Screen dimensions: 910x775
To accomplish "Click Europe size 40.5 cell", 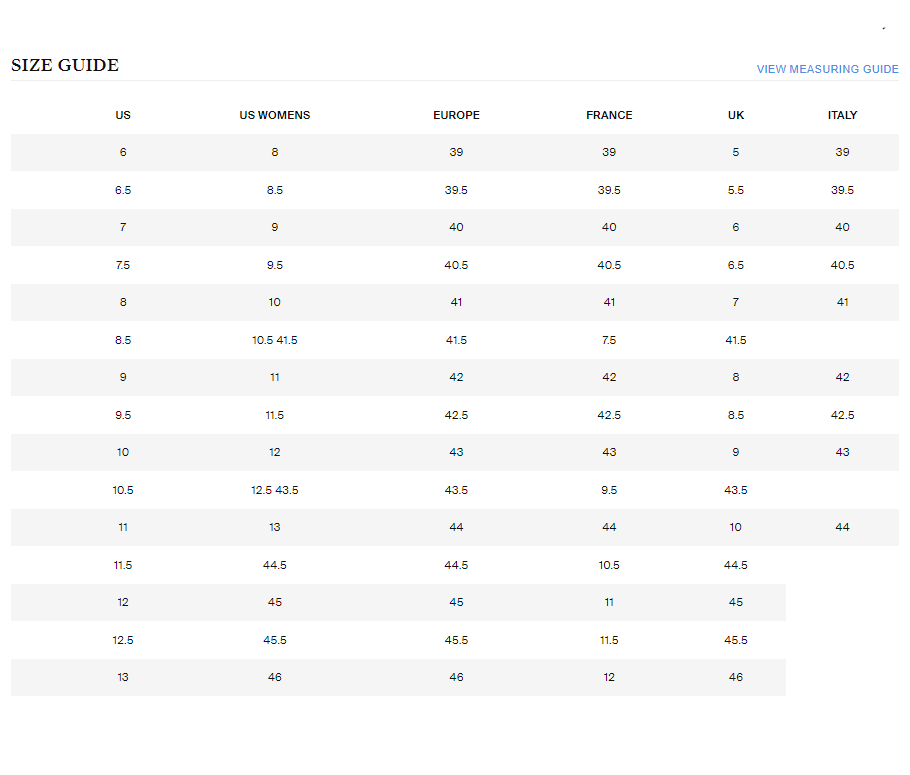I will click(x=456, y=265).
